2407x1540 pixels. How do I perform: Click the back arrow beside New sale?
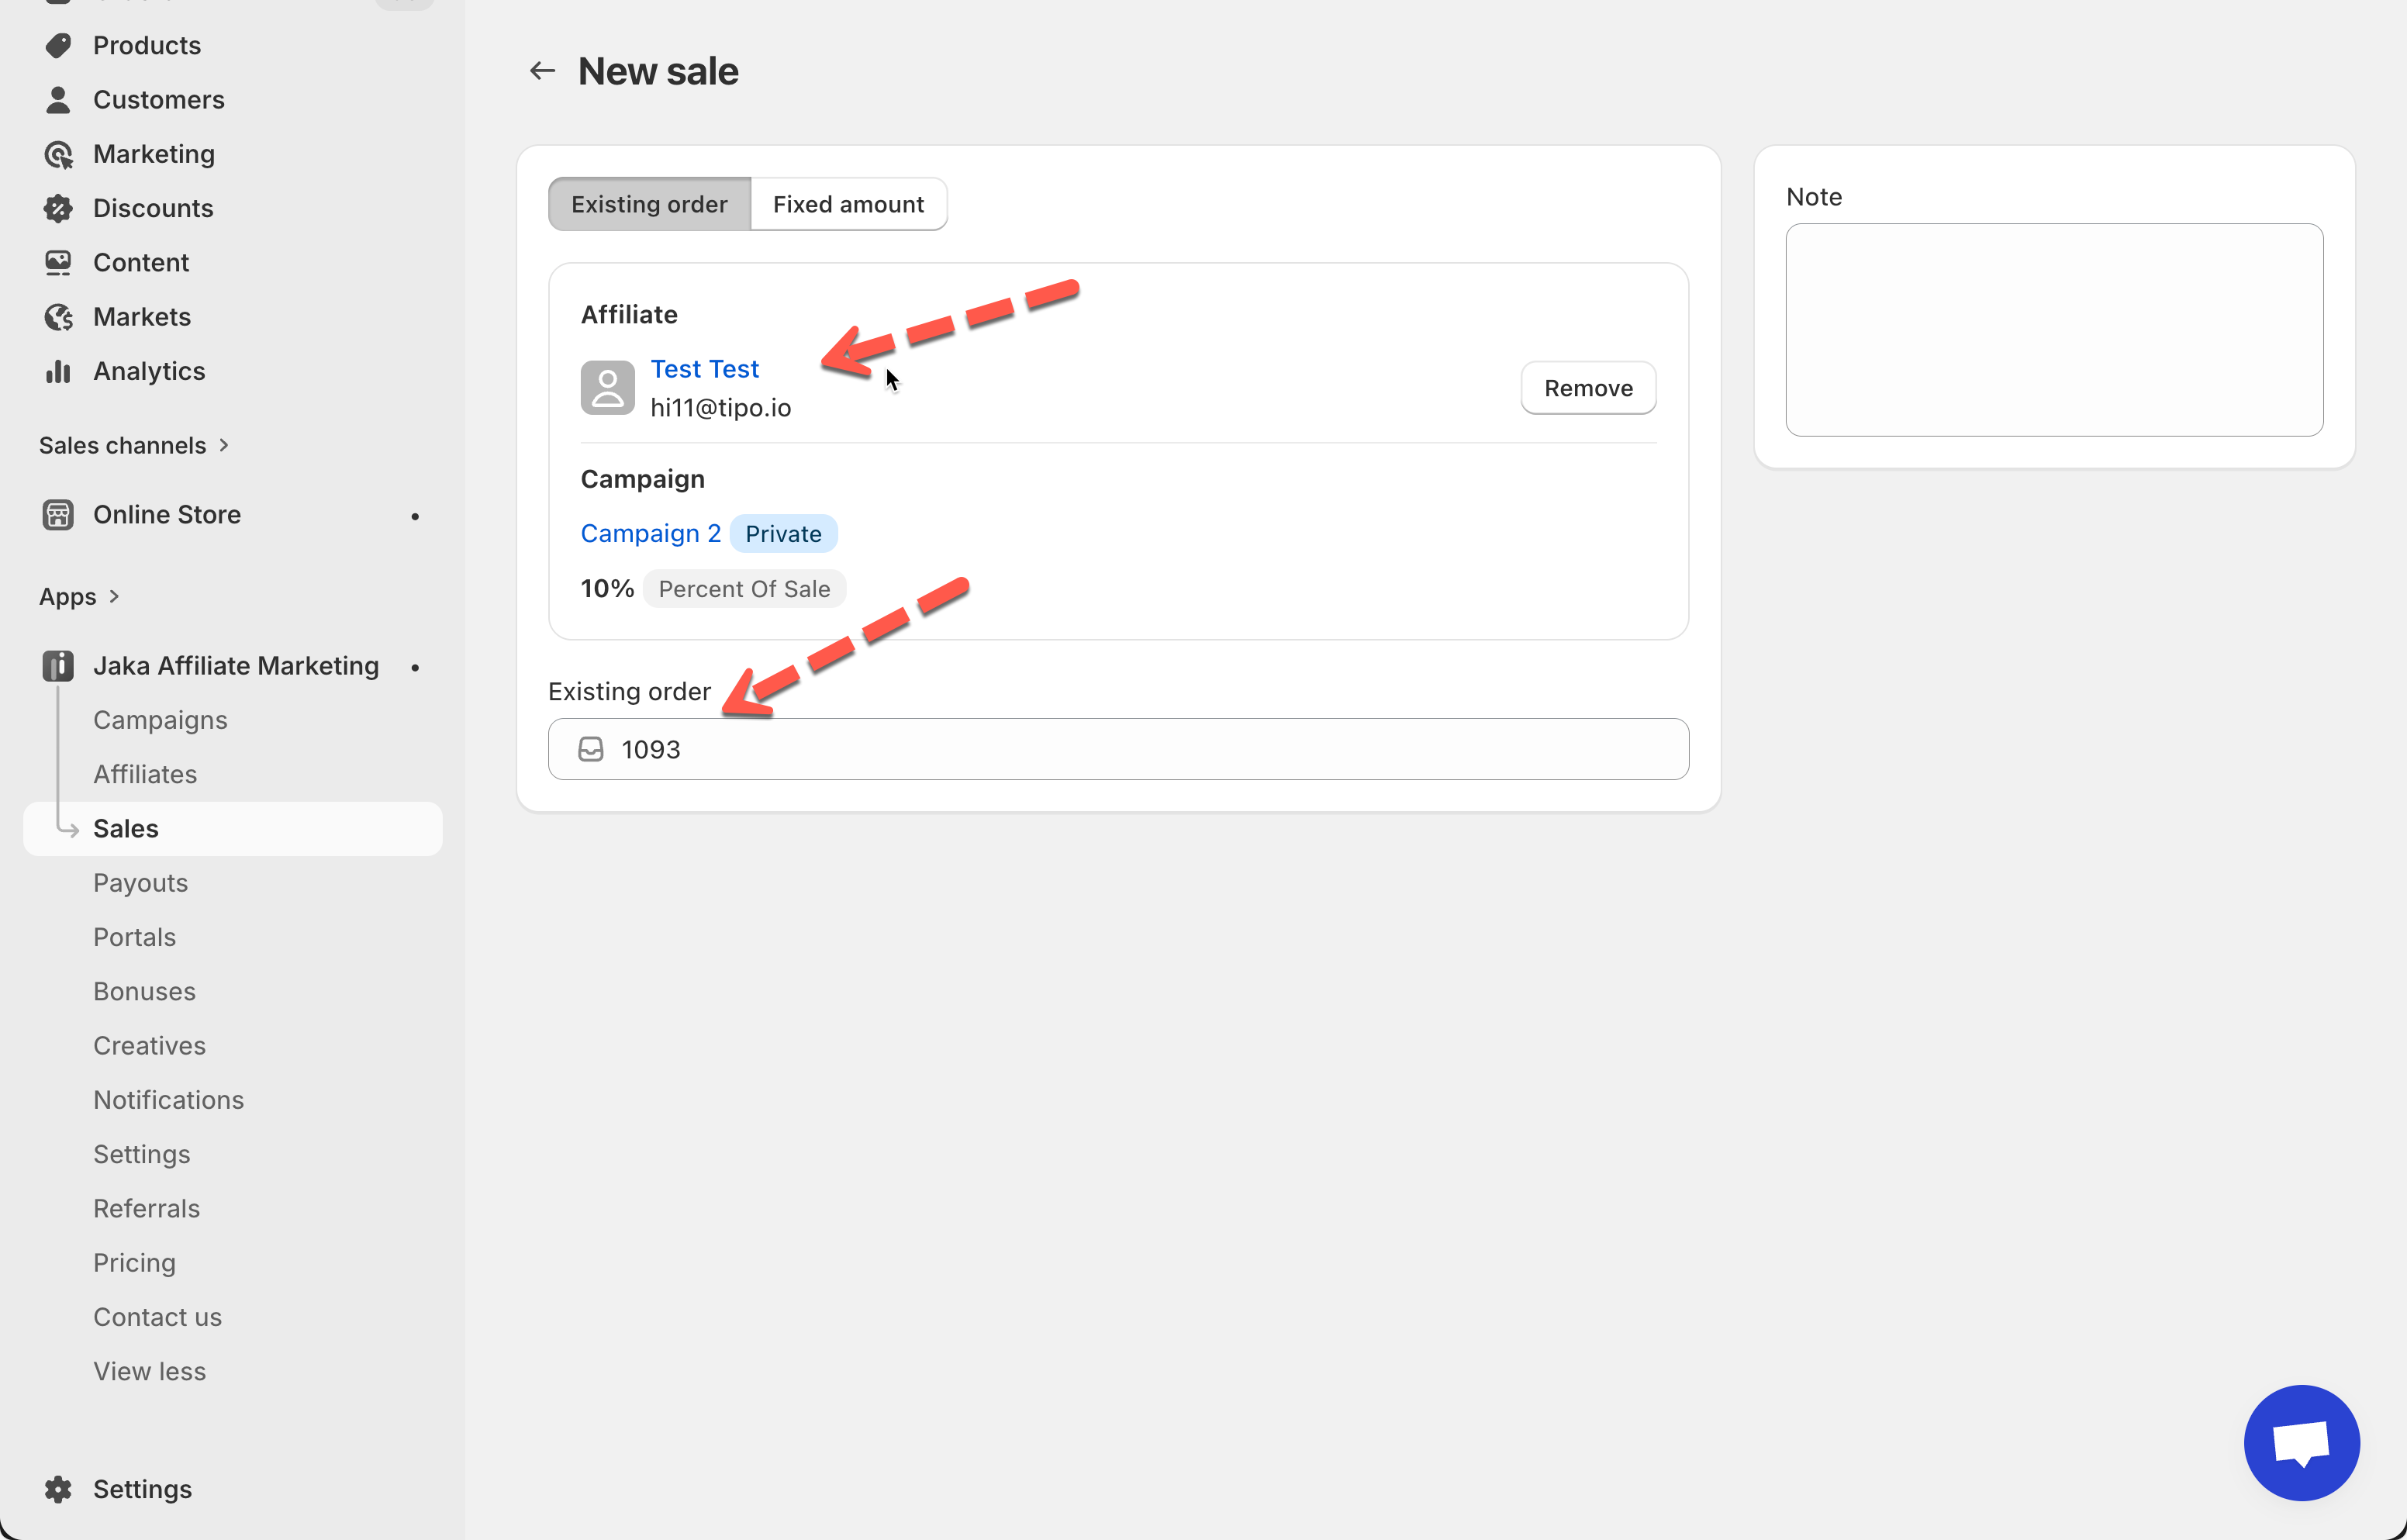(x=542, y=71)
